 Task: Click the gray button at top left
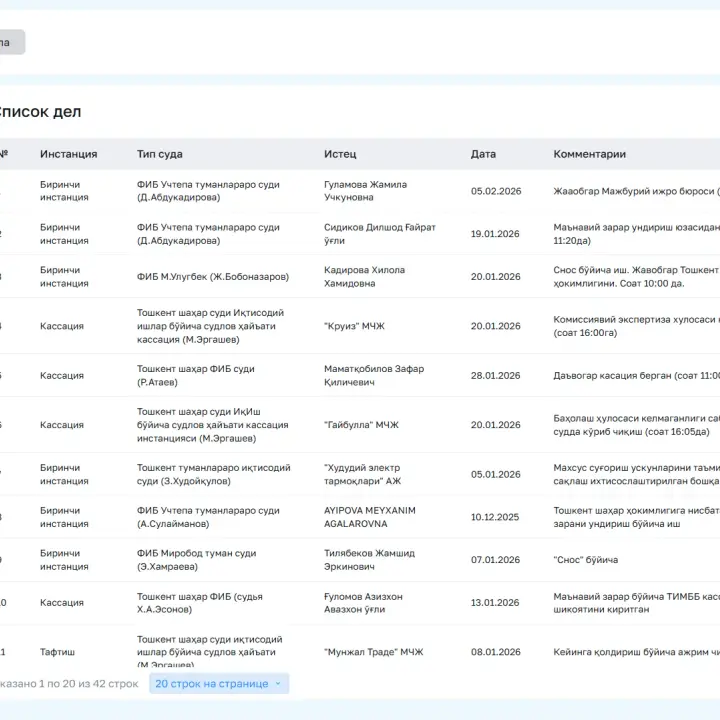pos(11,42)
